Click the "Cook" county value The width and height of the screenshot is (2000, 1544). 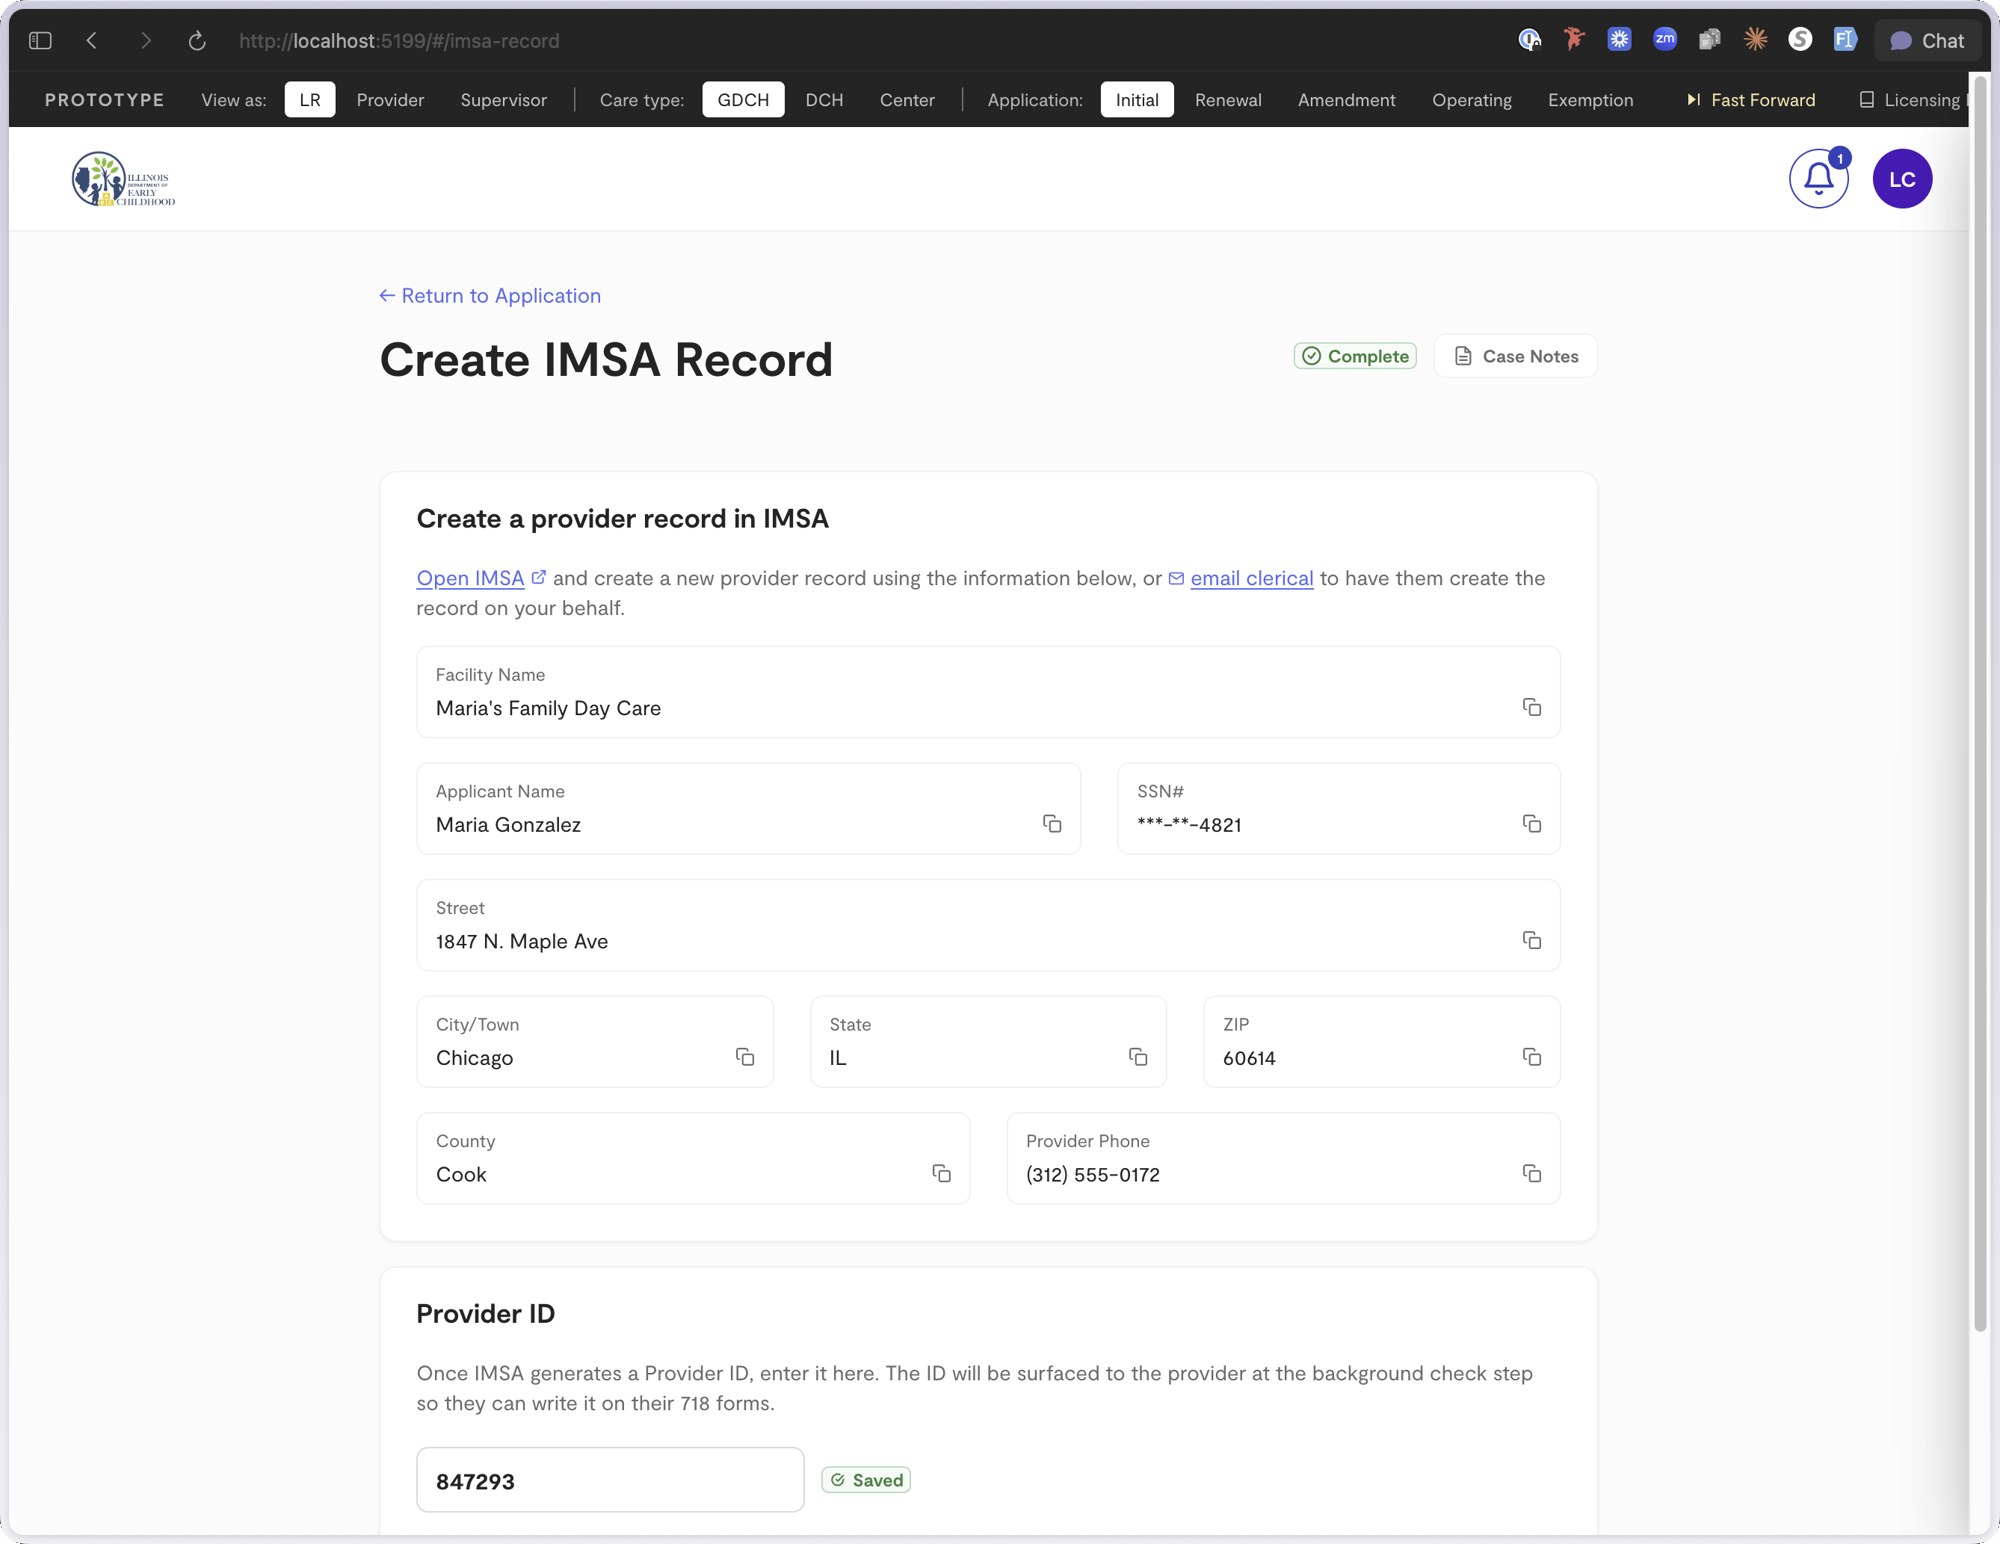(x=461, y=1175)
